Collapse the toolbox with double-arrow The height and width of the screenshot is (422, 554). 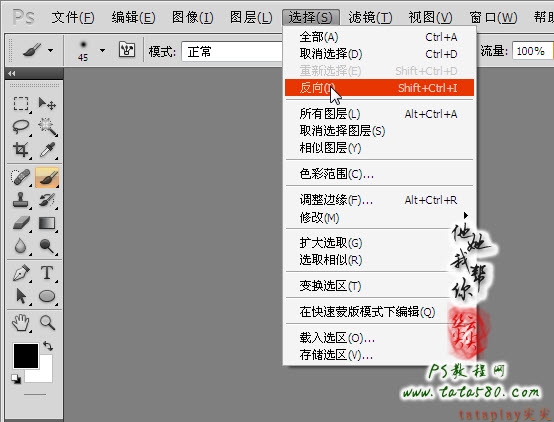click(x=12, y=74)
